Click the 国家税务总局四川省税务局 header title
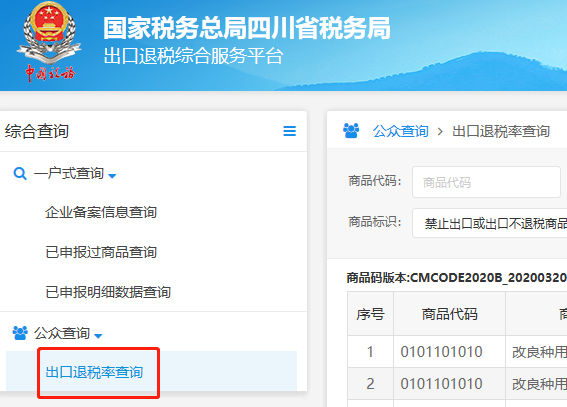Viewport: 567px width, 407px height. (x=247, y=28)
